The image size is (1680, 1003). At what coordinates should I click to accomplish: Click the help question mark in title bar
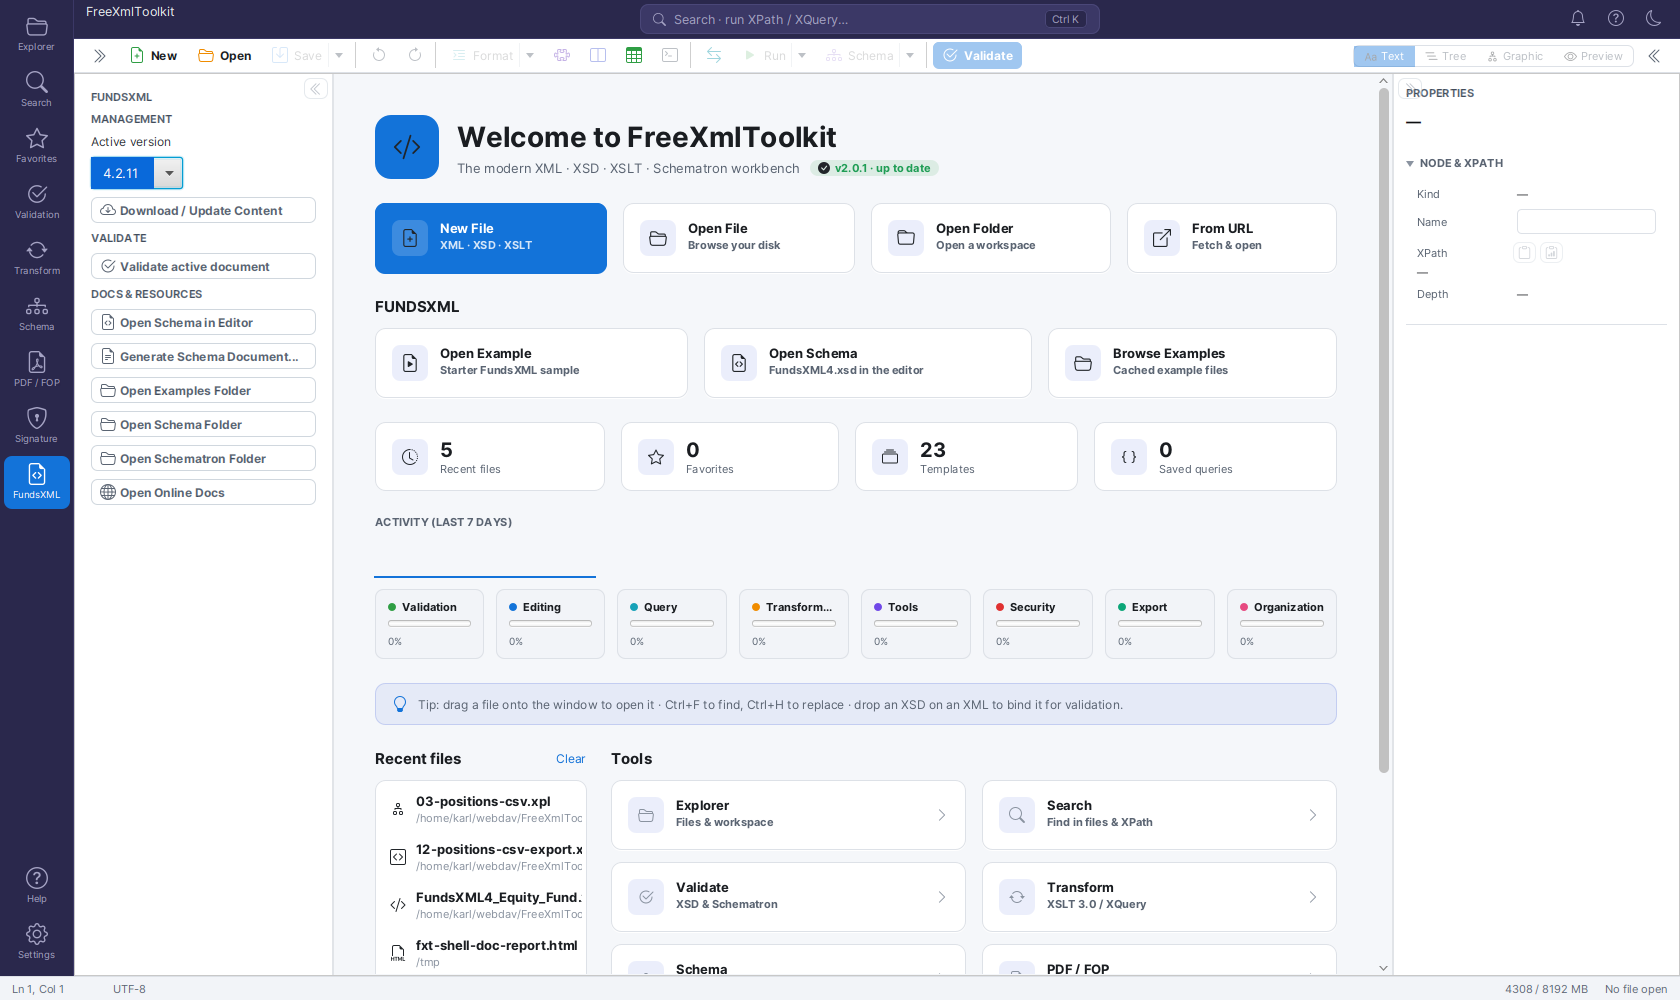[x=1616, y=18]
